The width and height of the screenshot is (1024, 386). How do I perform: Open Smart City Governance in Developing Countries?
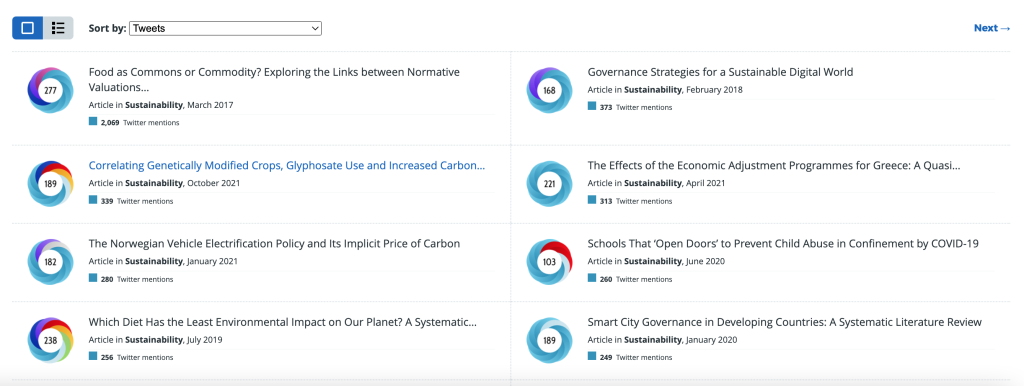pyautogui.click(x=784, y=322)
